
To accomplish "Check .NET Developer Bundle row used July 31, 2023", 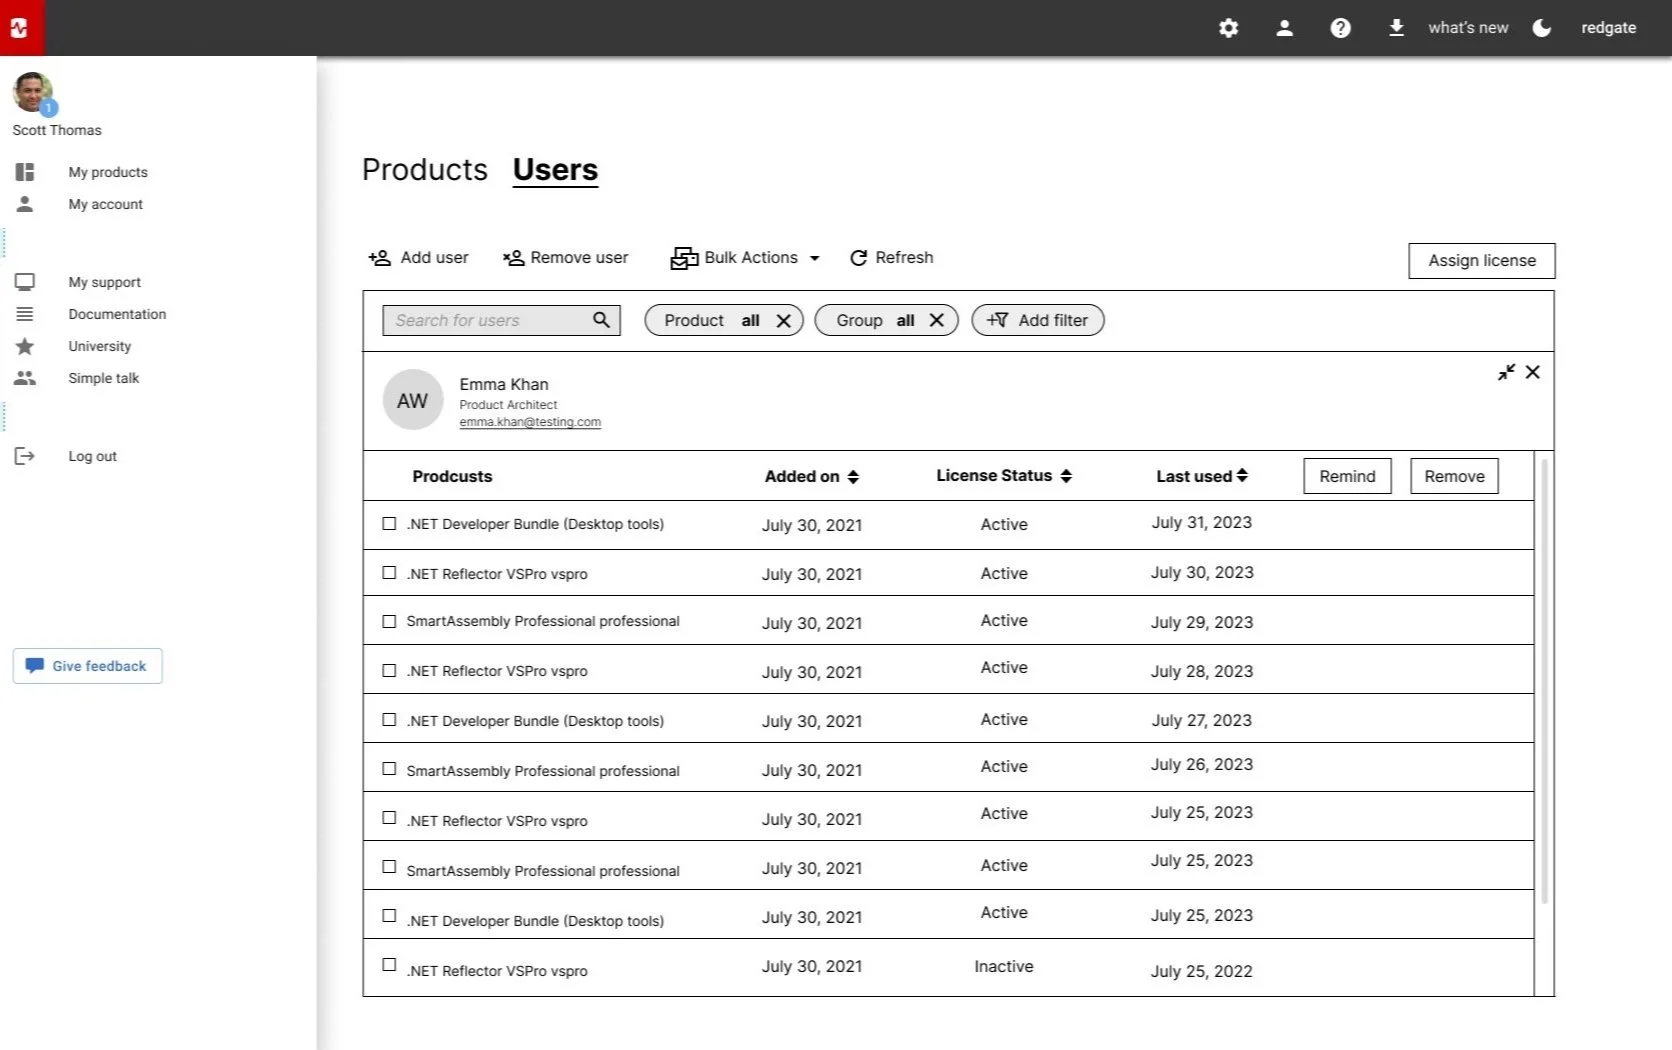I will coord(389,523).
